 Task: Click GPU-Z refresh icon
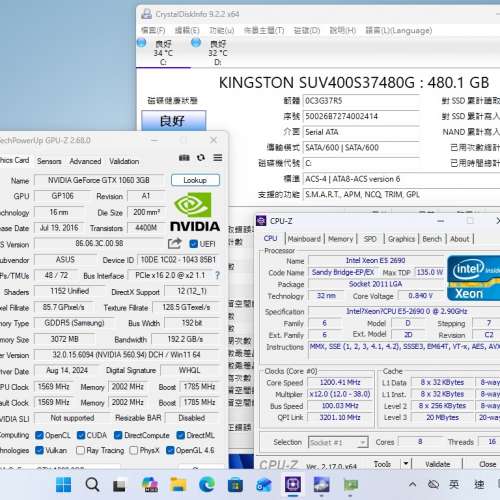coord(201,157)
